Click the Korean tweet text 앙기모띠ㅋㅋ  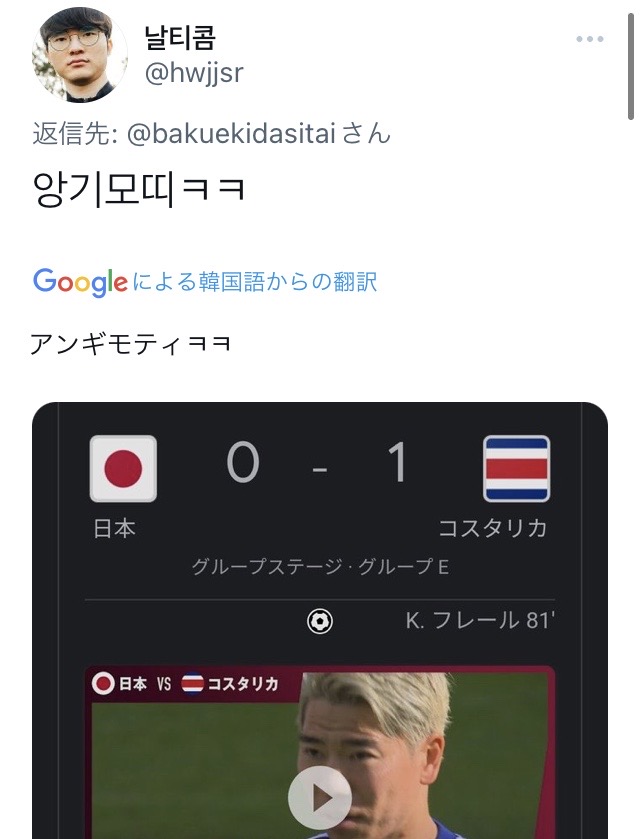coord(139,189)
